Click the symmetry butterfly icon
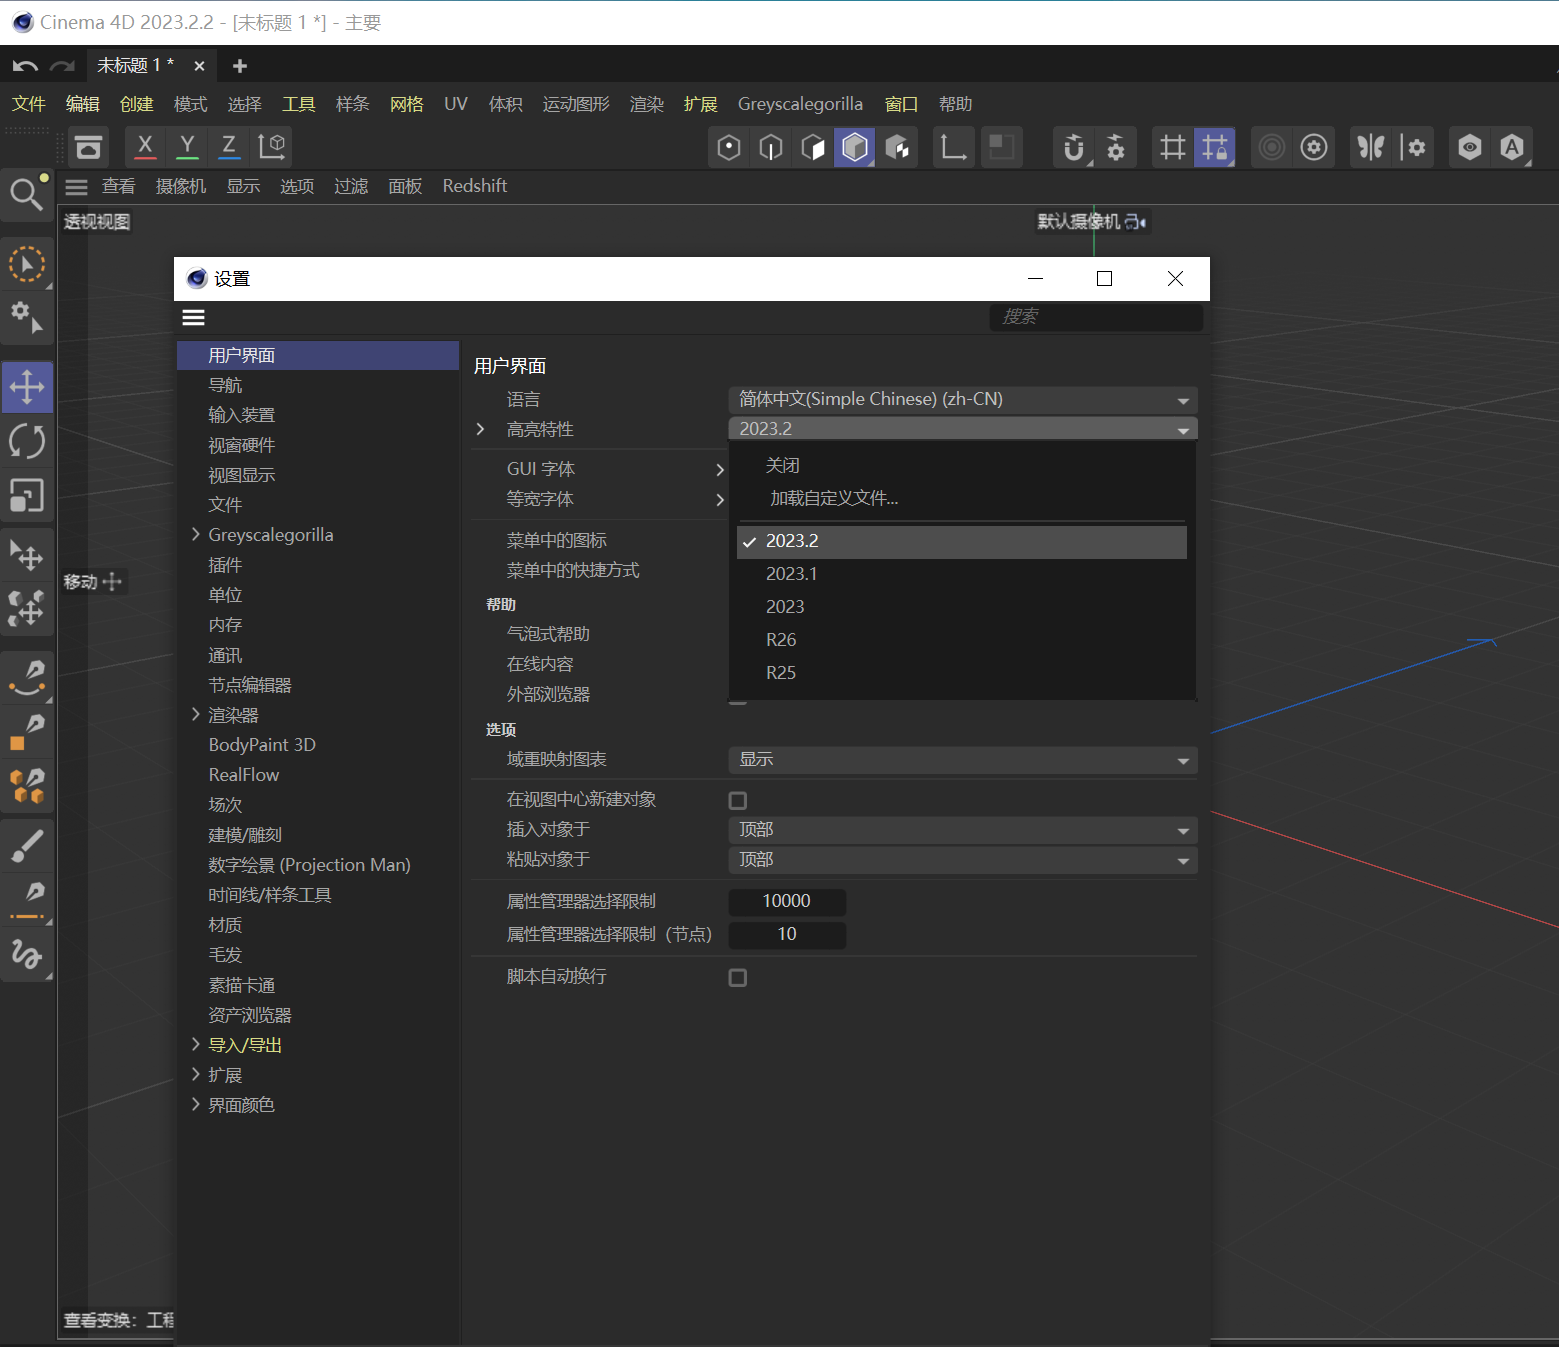The width and height of the screenshot is (1559, 1347). [1370, 148]
